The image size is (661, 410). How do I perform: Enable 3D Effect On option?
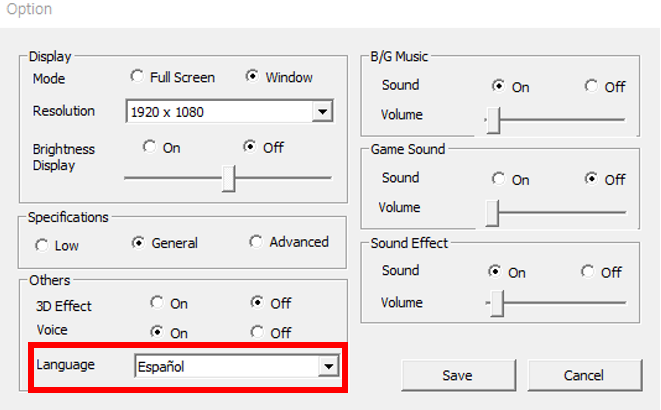pos(157,302)
